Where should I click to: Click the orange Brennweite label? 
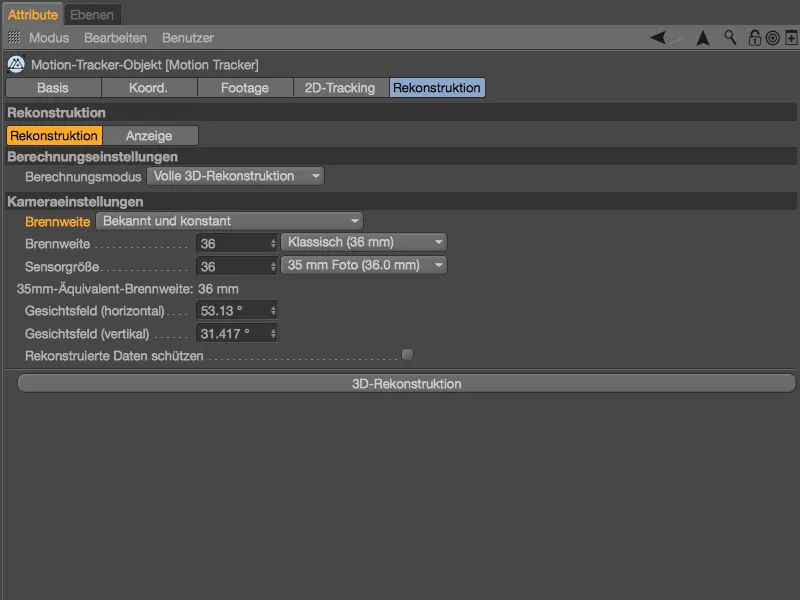click(x=57, y=222)
